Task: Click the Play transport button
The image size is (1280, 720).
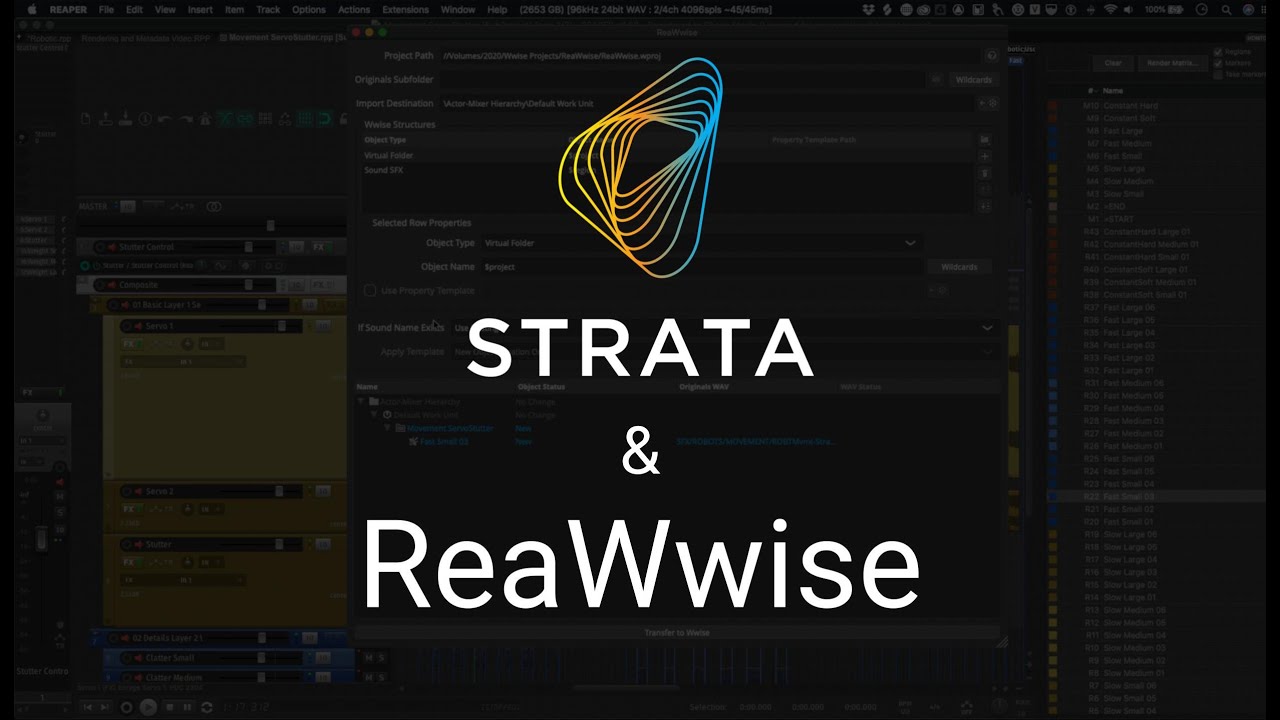Action: pos(148,707)
